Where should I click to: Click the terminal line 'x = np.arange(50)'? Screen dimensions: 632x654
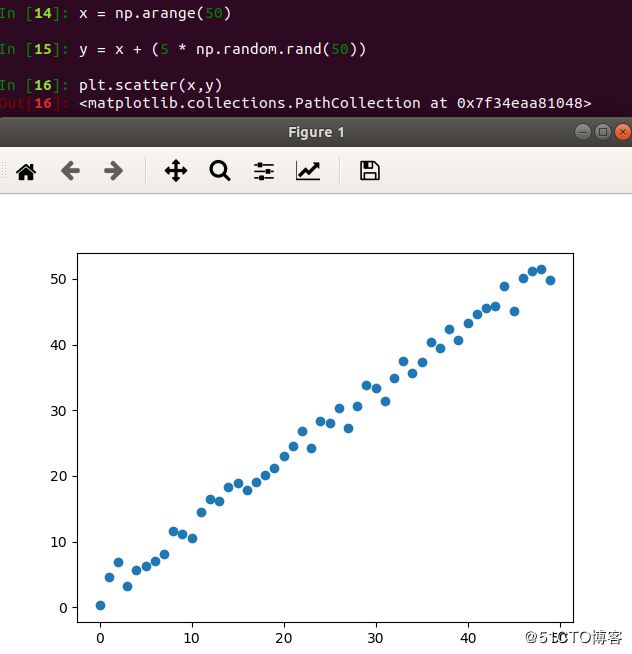tap(155, 13)
